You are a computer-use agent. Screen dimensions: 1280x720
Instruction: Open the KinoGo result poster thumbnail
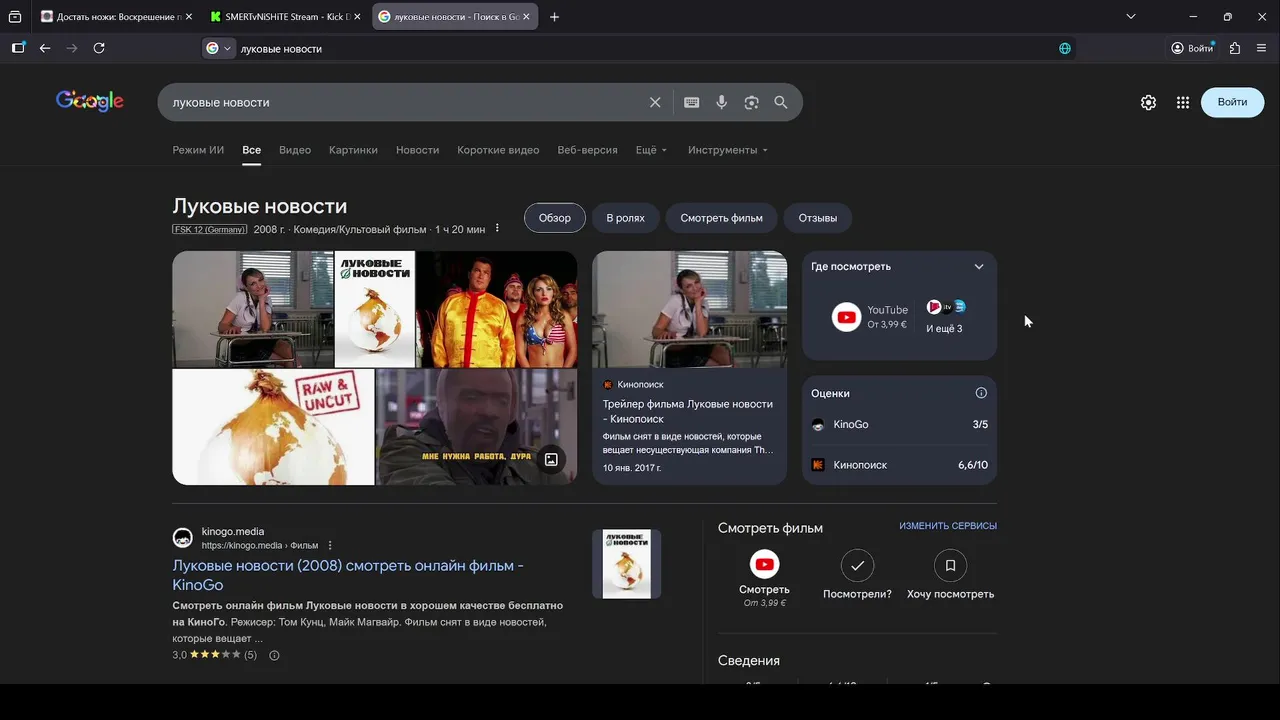[627, 564]
